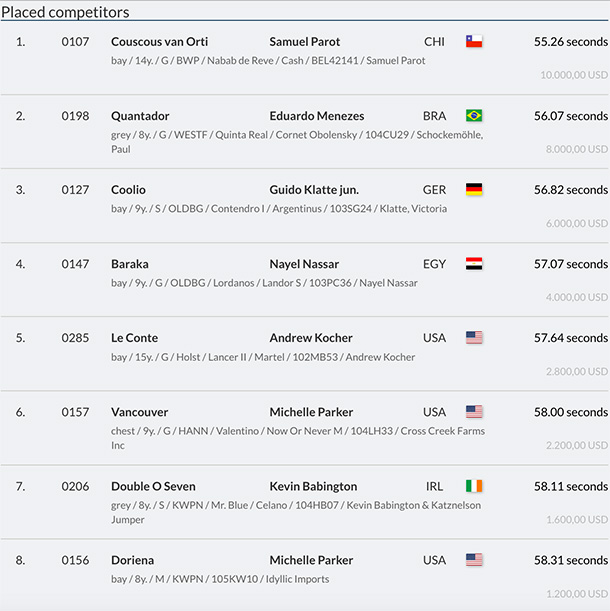Click the Germany flag icon
Viewport: 610px width, 611px height.
pos(474,190)
